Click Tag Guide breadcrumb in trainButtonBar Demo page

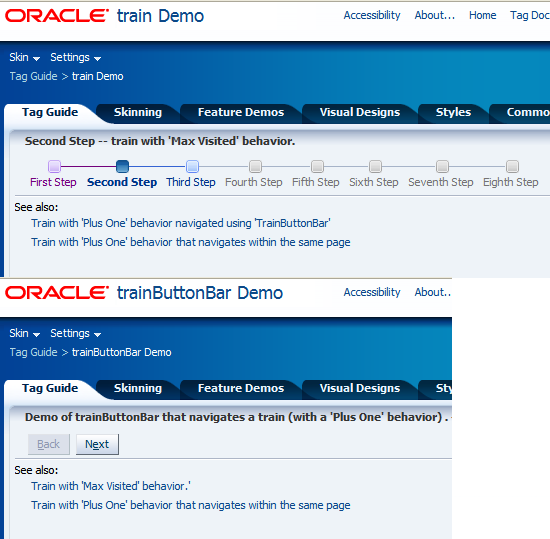point(33,352)
